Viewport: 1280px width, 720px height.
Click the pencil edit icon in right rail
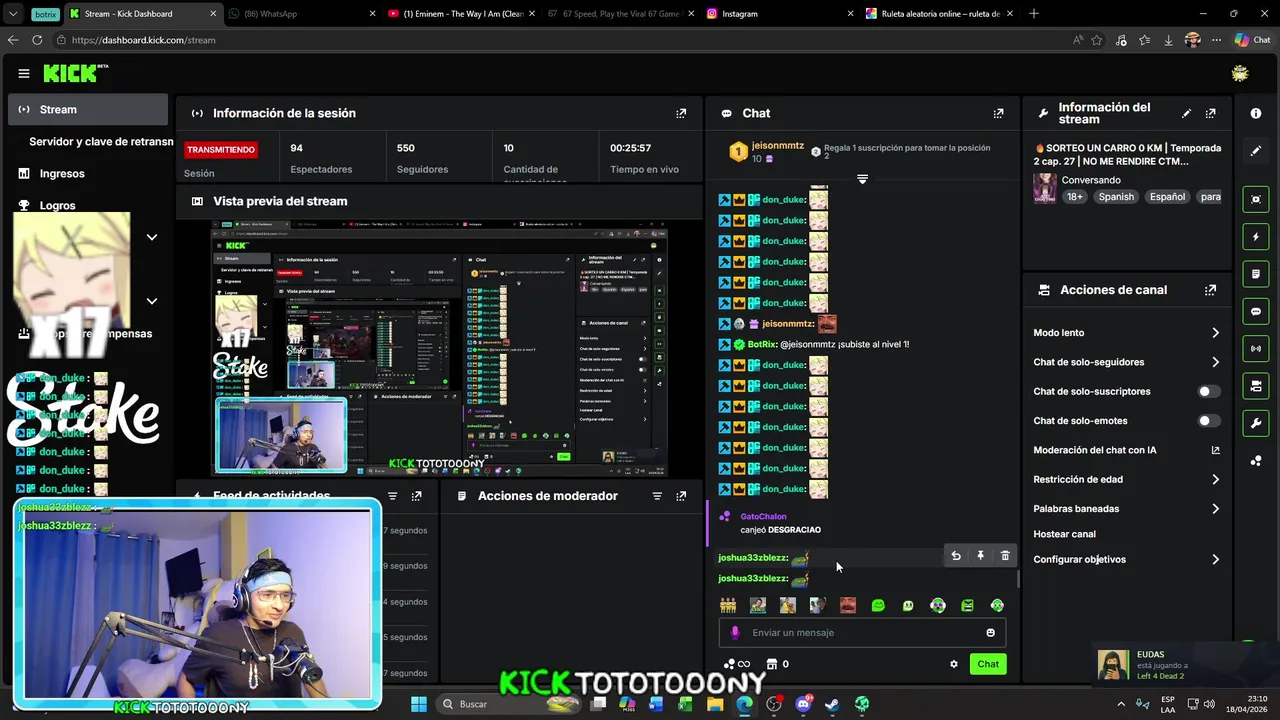pos(1256,151)
